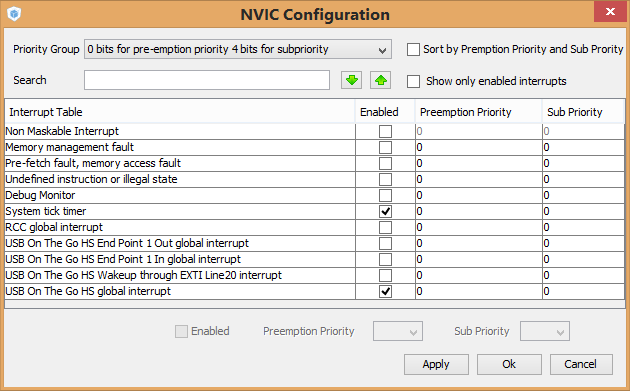
Task: Enable the Debug Monitor interrupt
Action: (x=385, y=195)
